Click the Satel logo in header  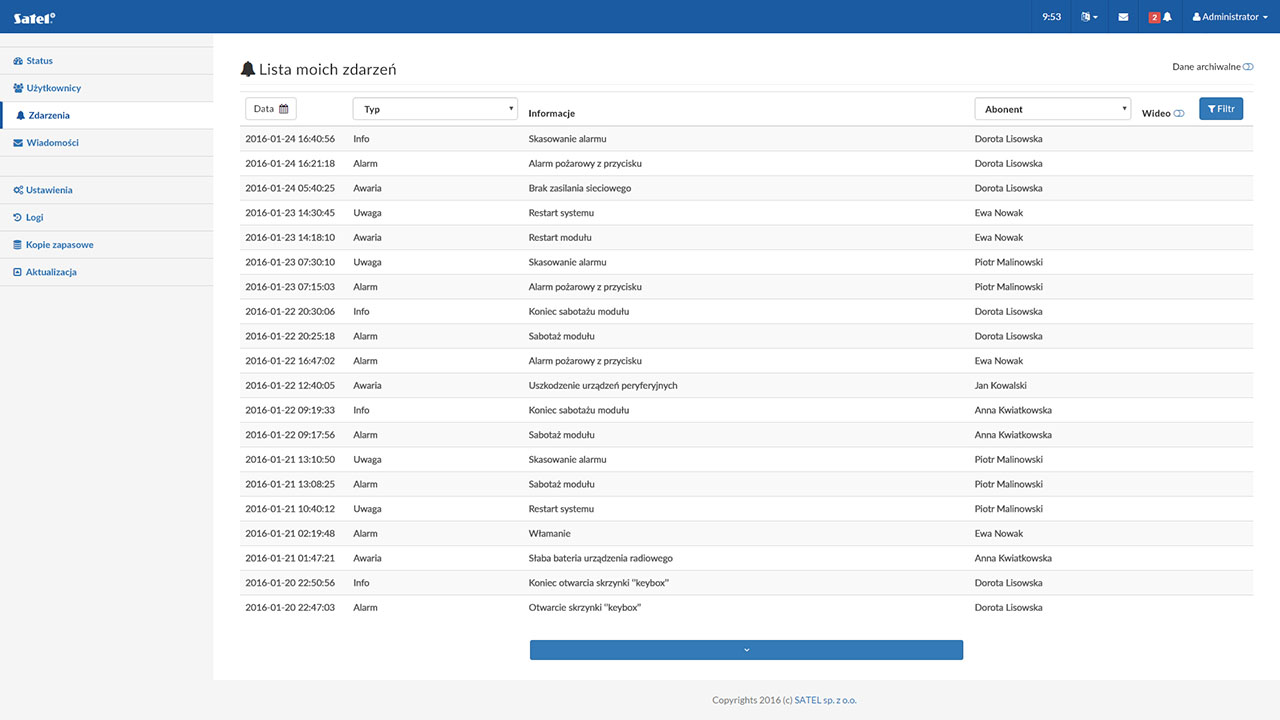pyautogui.click(x=34, y=17)
